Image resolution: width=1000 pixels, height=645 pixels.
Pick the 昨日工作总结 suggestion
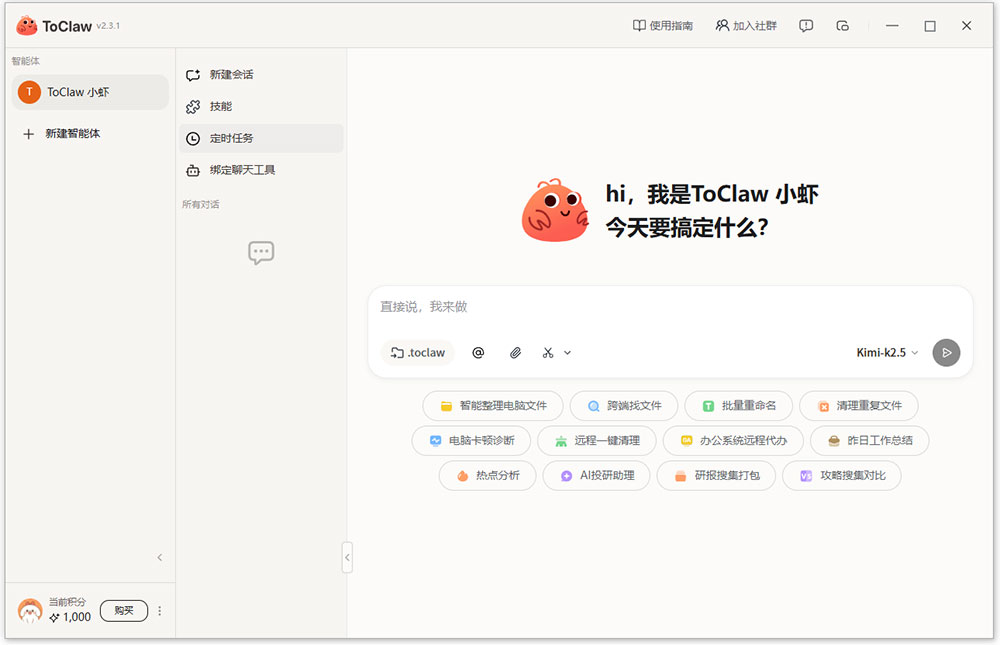[870, 441]
